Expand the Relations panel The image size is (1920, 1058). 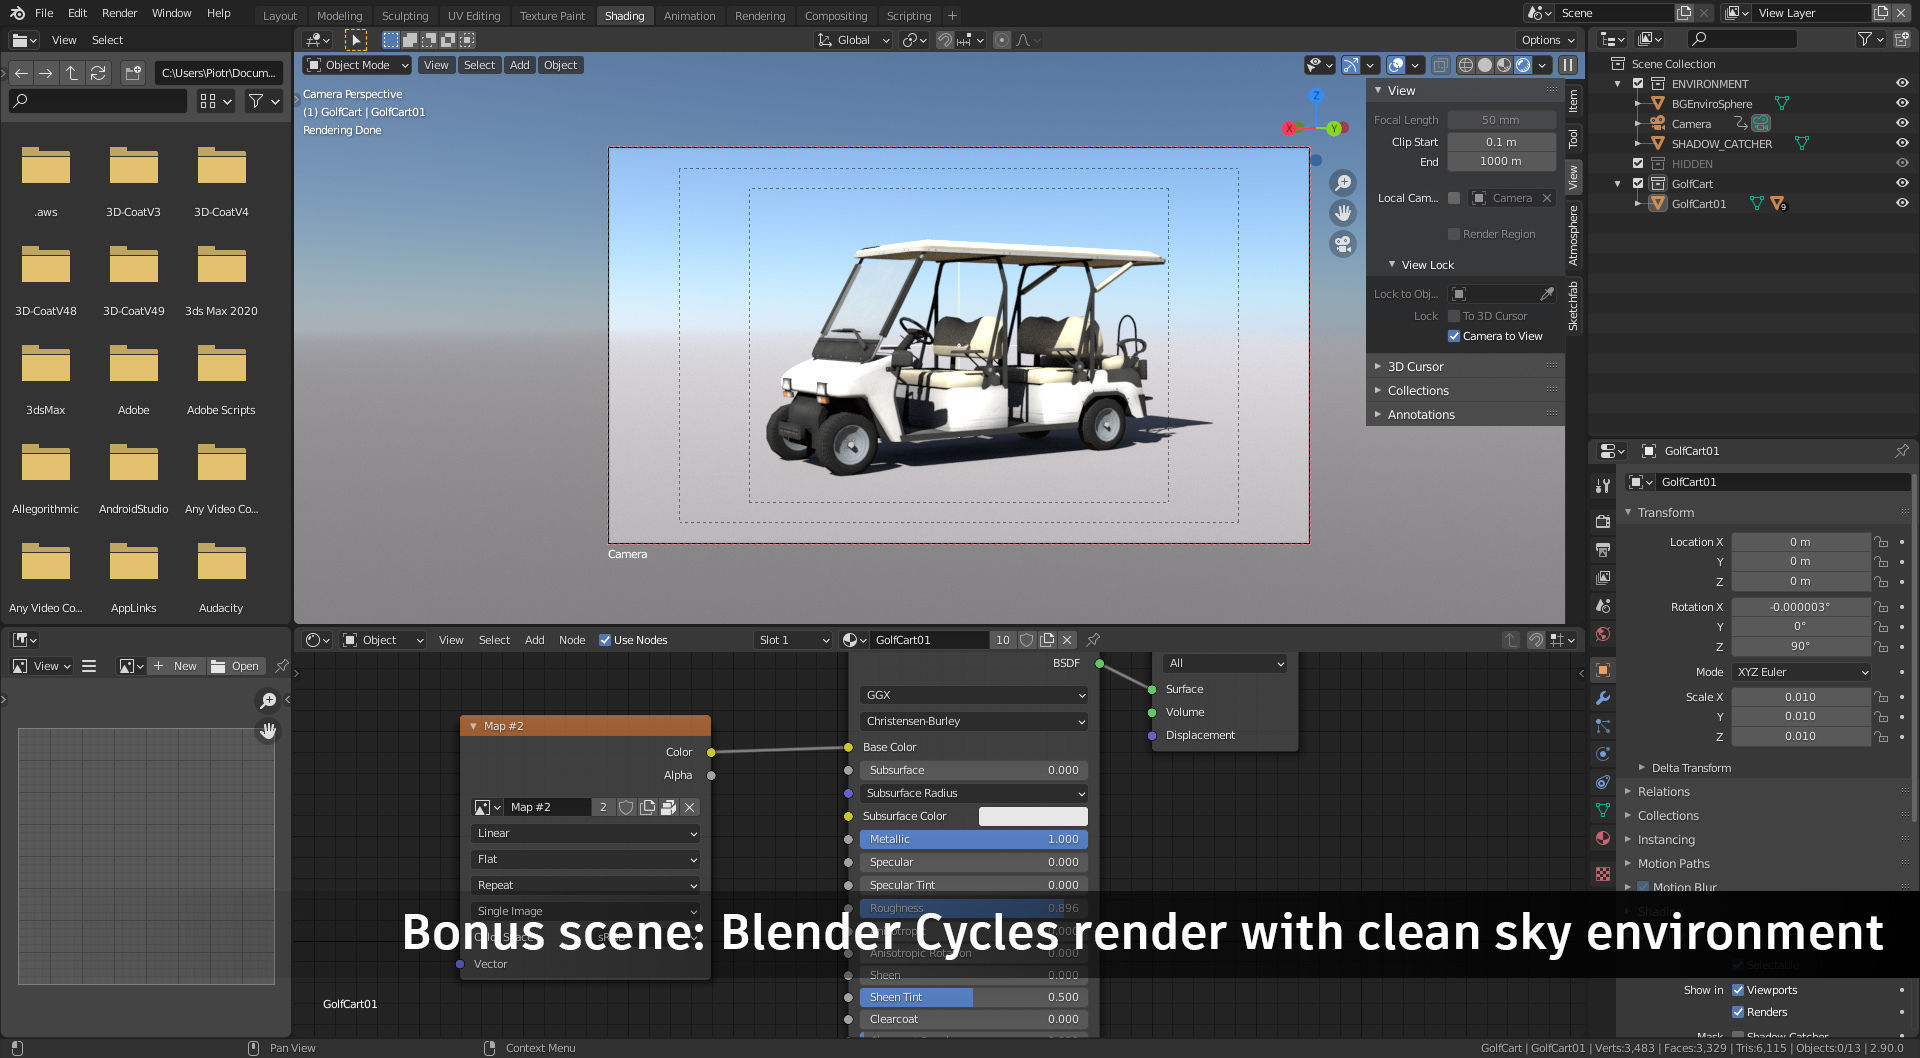[1663, 792]
